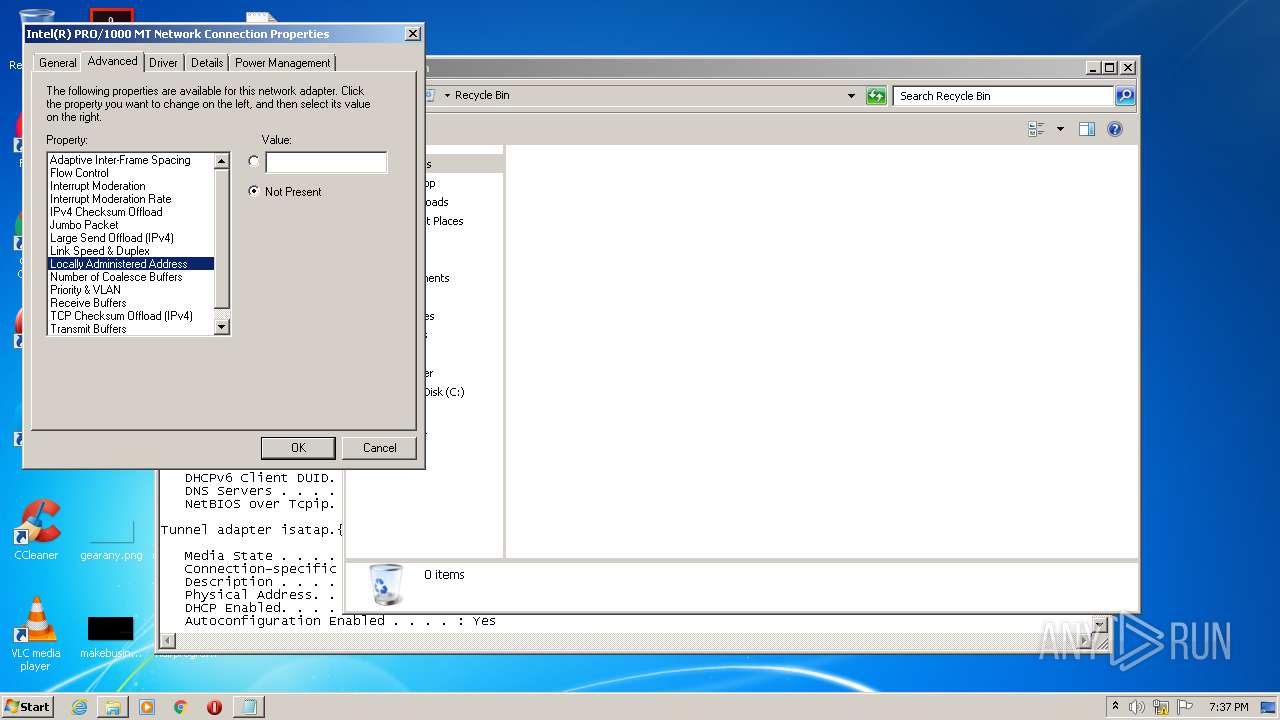Open the Details tab
The height and width of the screenshot is (720, 1280).
(207, 62)
